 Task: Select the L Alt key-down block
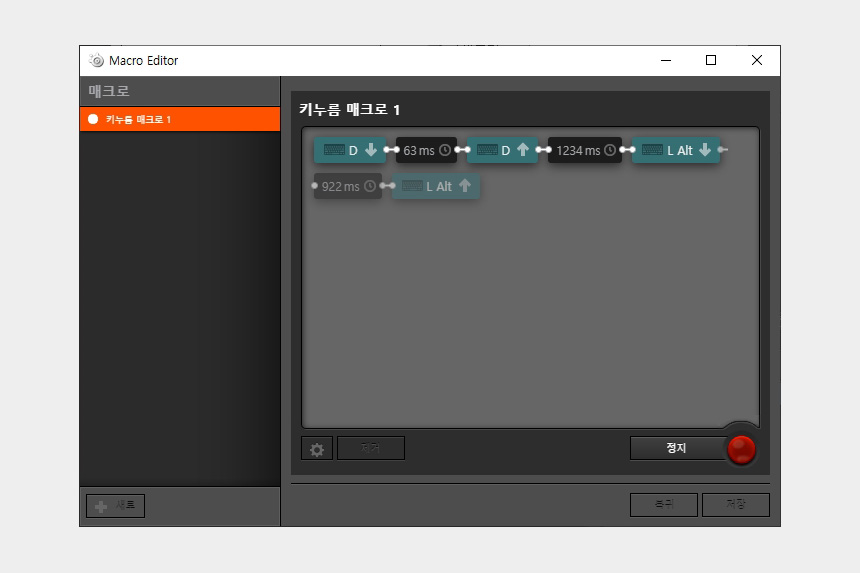coord(676,150)
